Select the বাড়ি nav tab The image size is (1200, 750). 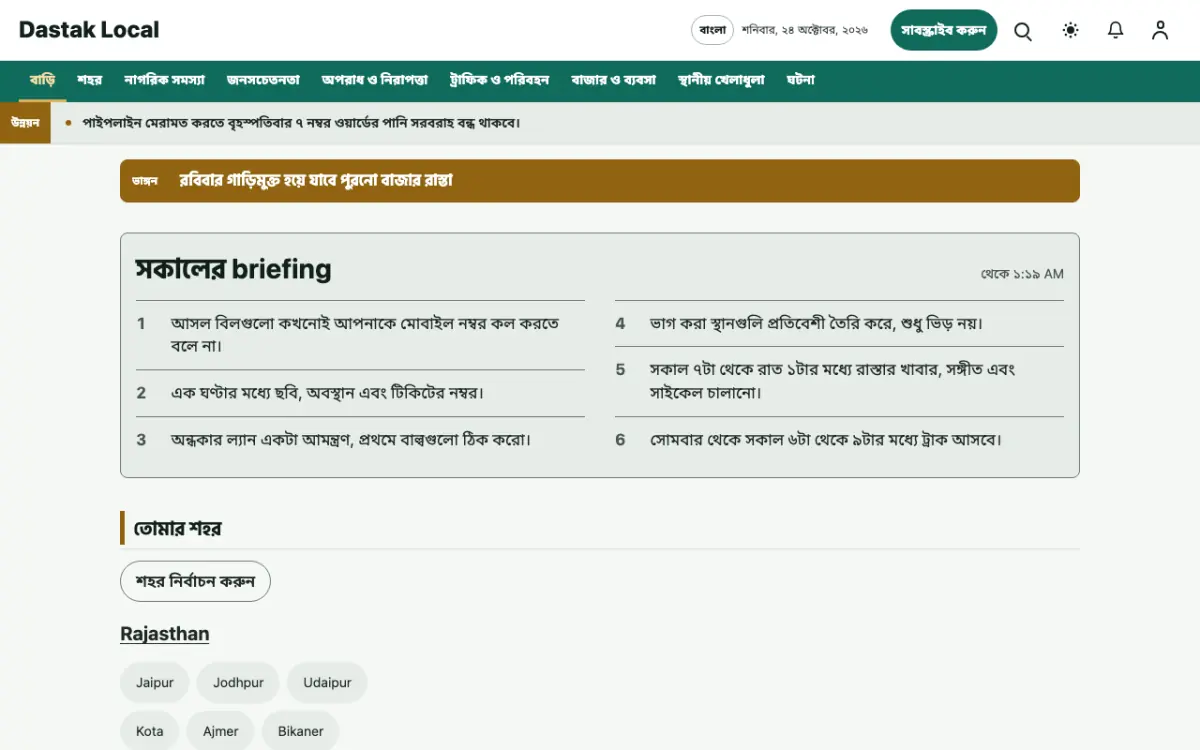coord(43,80)
